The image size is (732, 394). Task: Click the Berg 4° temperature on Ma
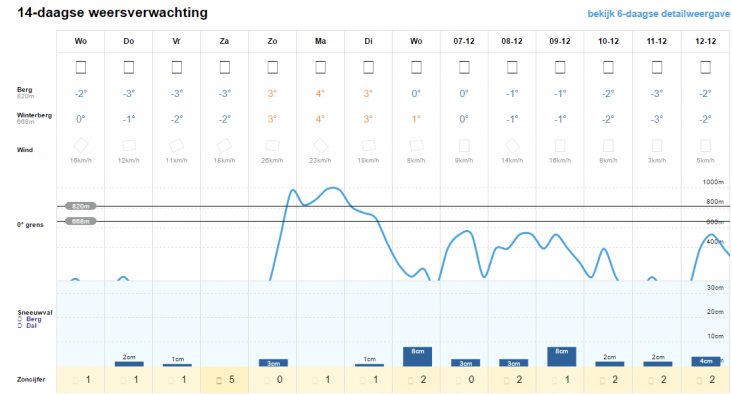pos(320,93)
